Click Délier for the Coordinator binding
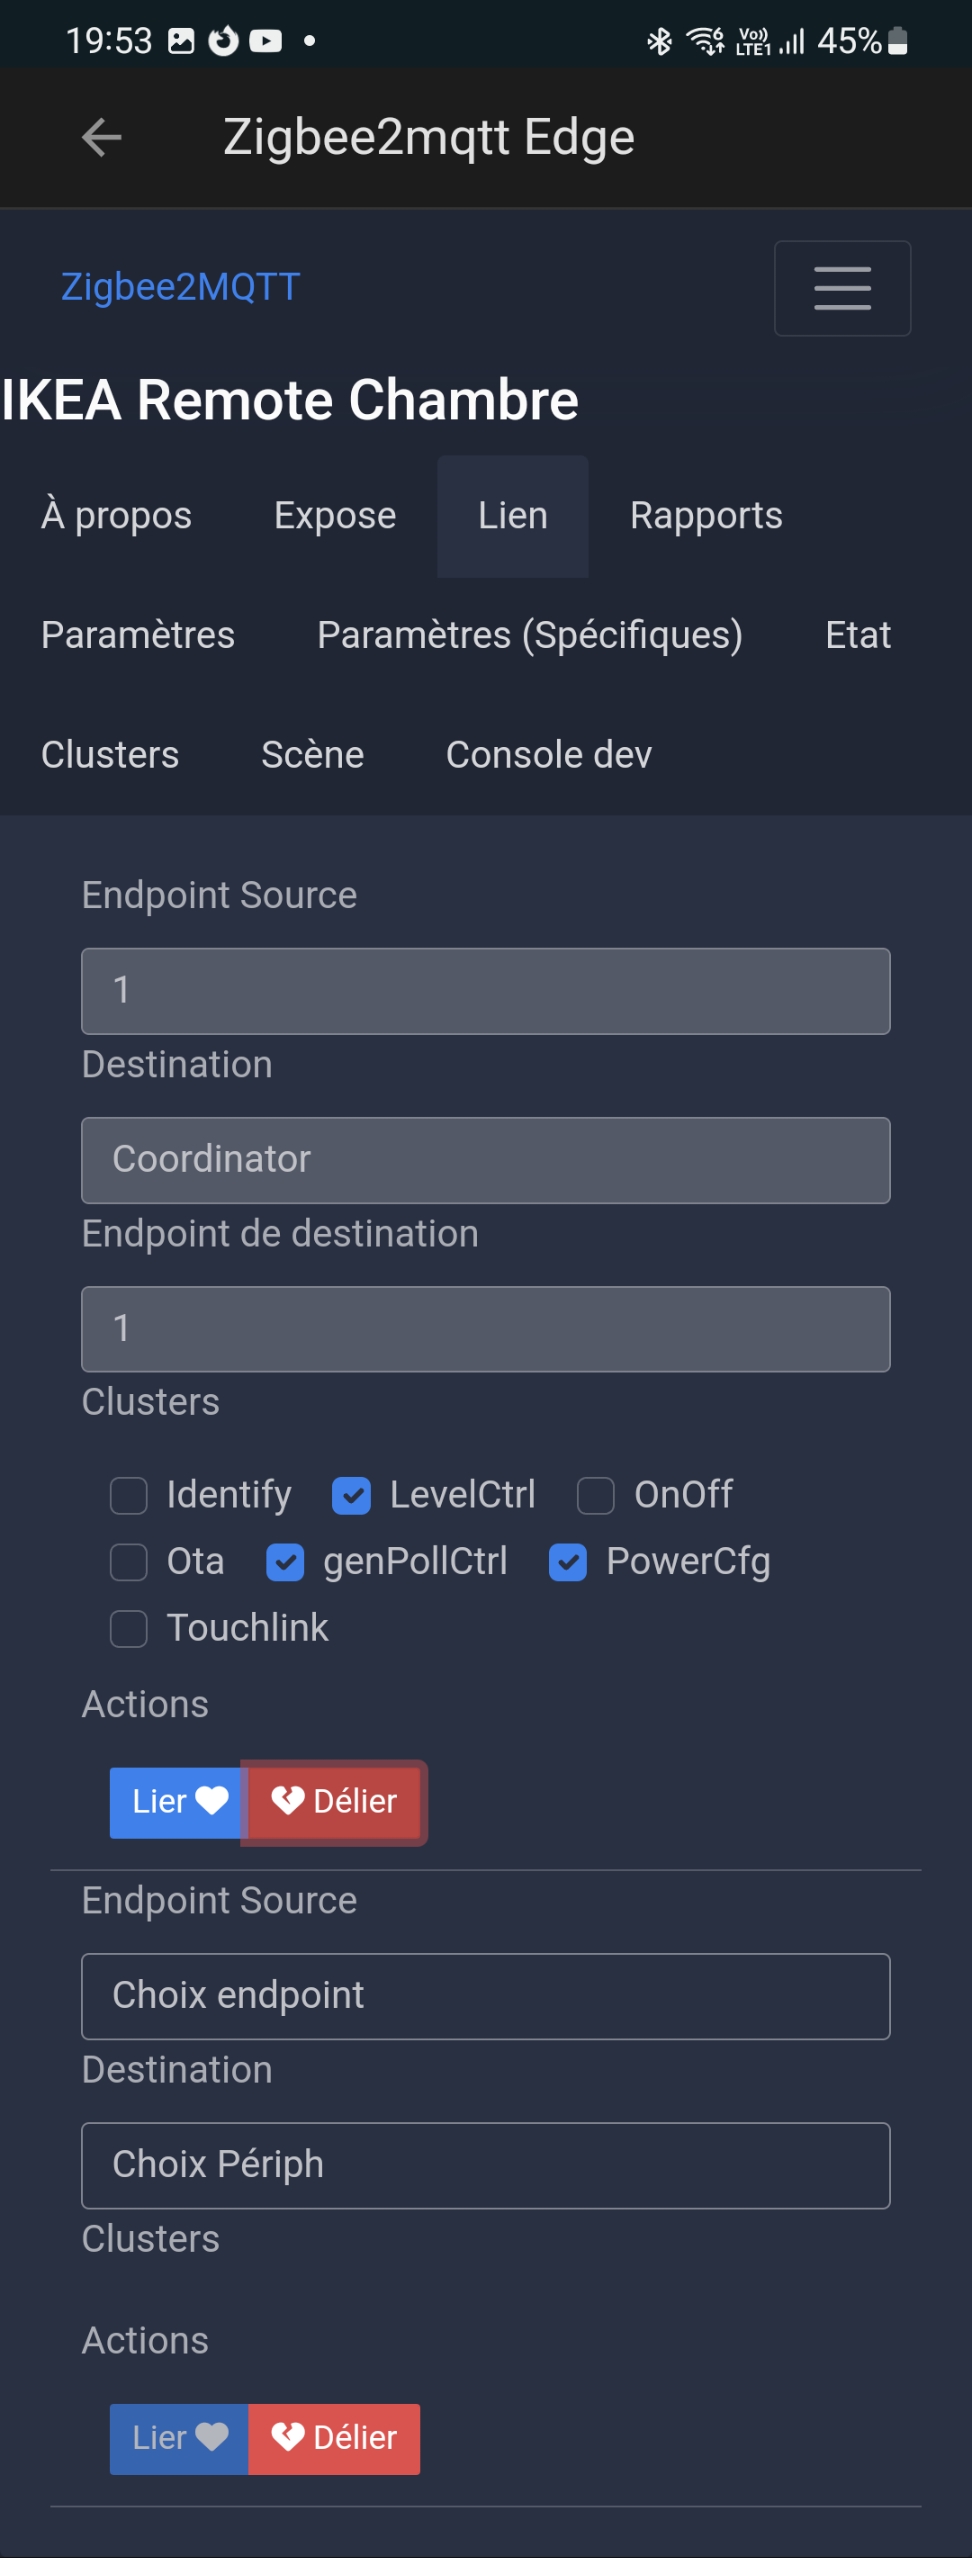This screenshot has width=972, height=2558. [334, 1802]
